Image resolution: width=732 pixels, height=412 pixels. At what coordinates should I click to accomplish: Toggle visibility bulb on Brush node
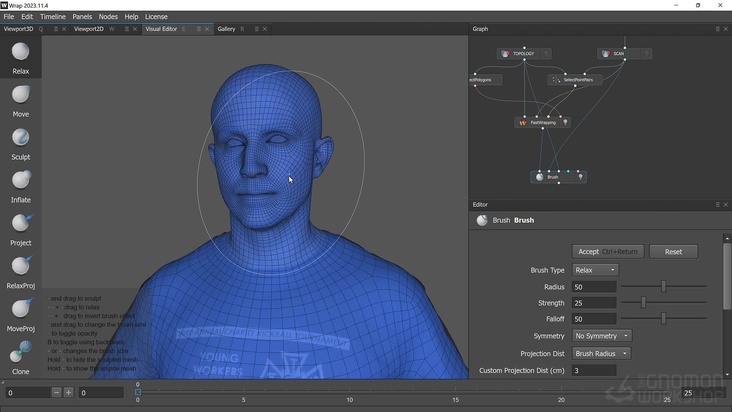(x=580, y=177)
